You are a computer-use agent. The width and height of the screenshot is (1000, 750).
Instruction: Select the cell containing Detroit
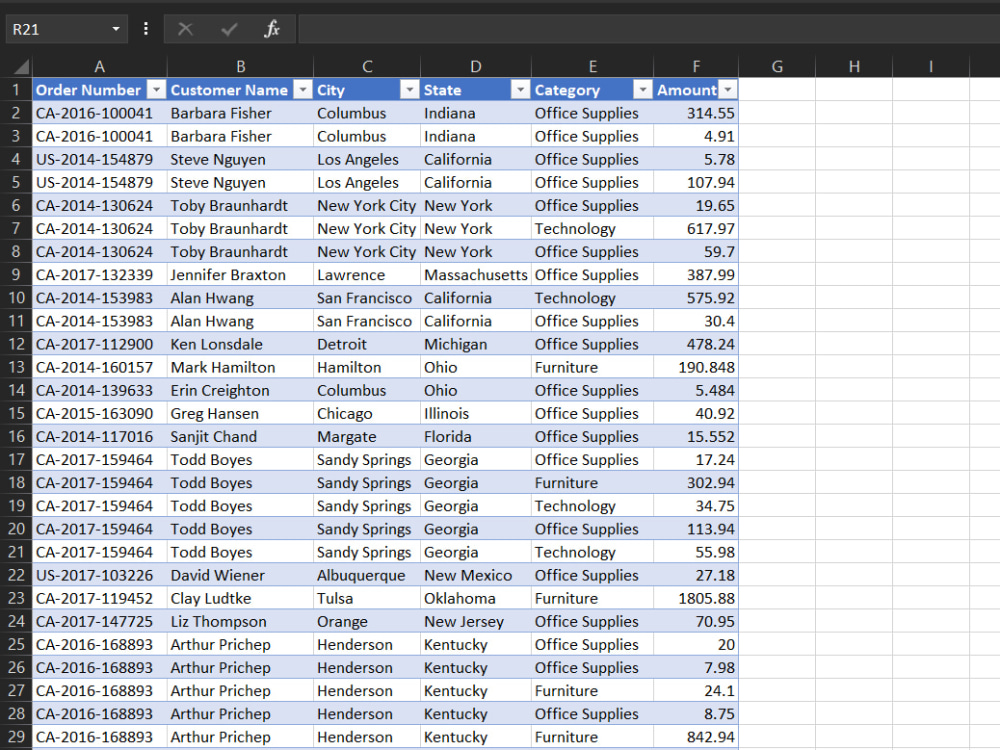tap(366, 344)
